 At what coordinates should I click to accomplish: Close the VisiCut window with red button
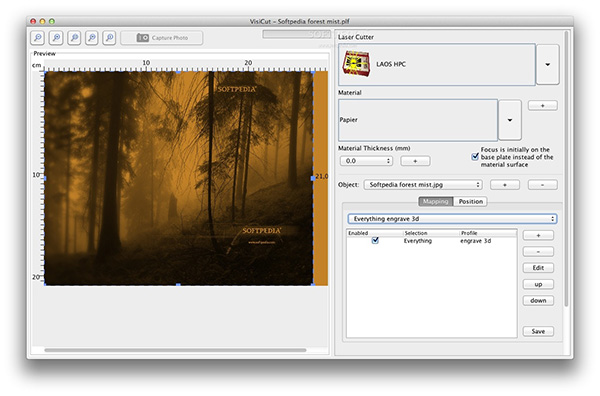(x=33, y=21)
